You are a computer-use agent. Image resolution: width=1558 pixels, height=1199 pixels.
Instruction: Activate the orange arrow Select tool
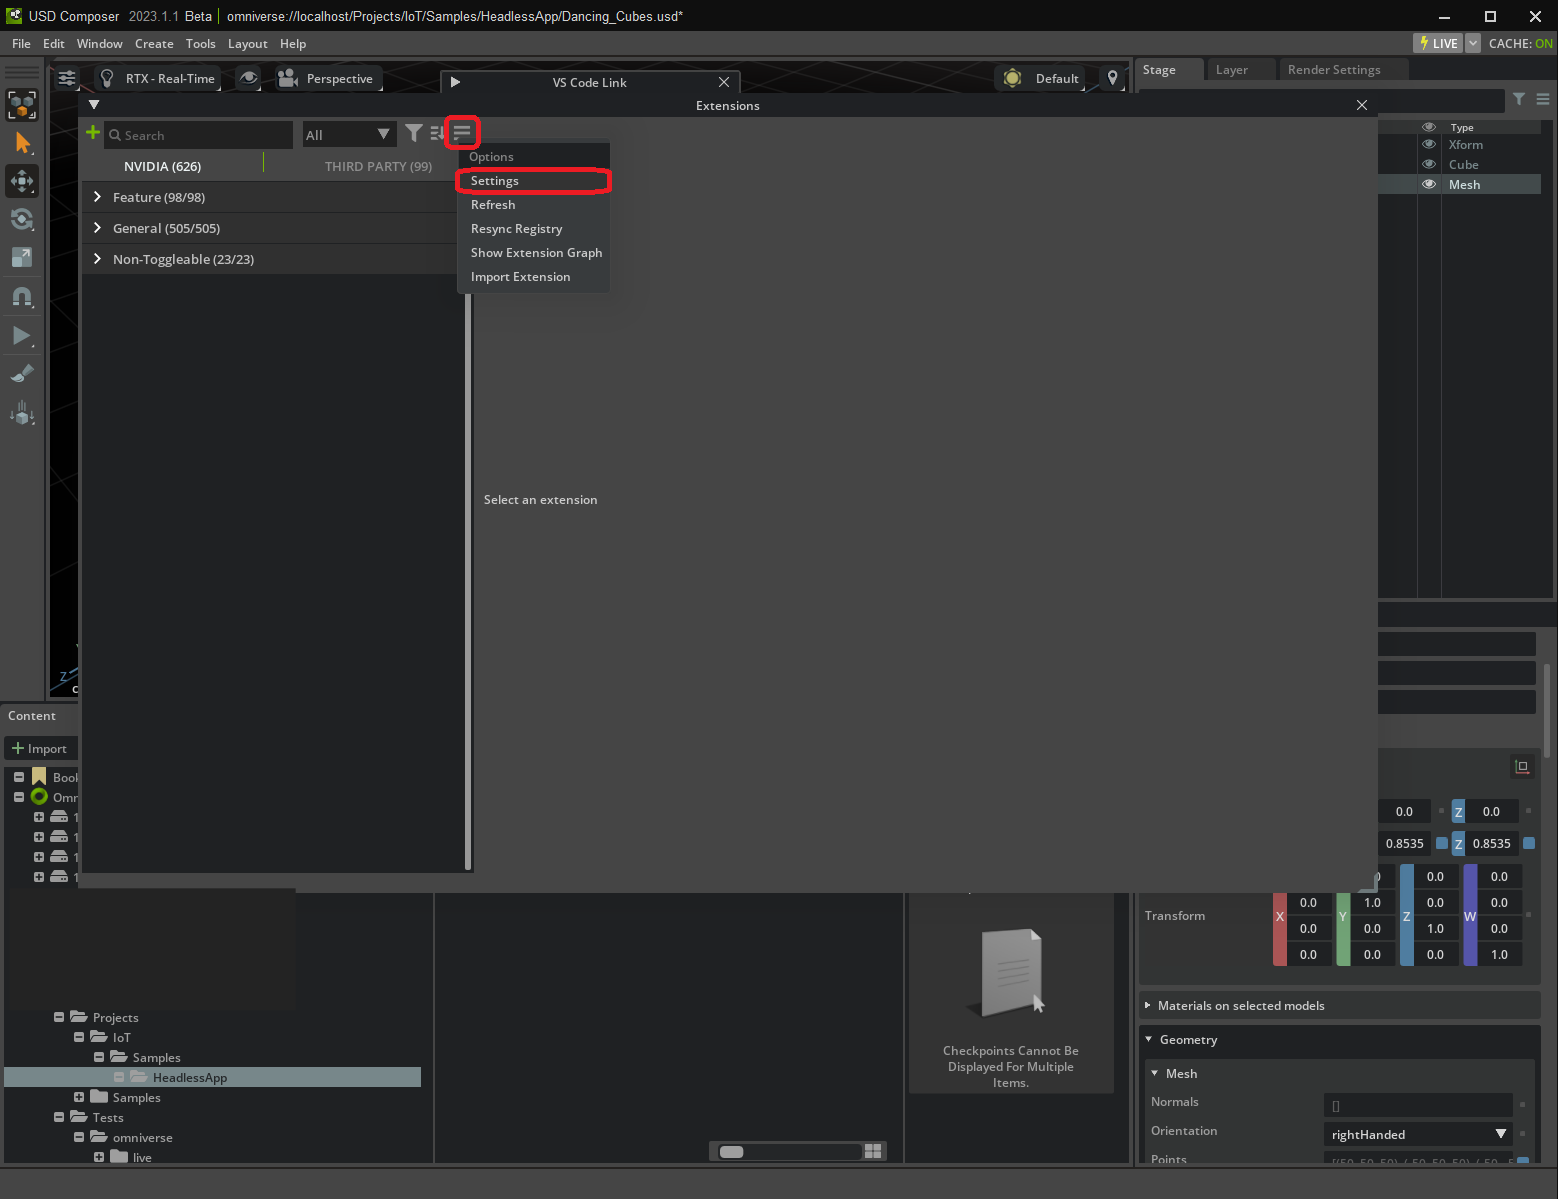coord(22,143)
